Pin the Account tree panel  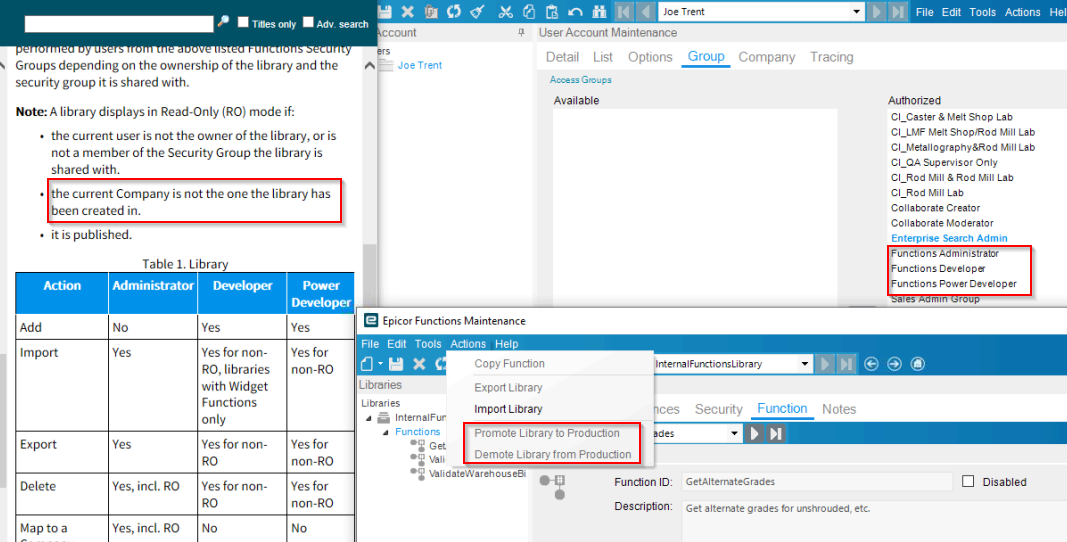point(521,33)
